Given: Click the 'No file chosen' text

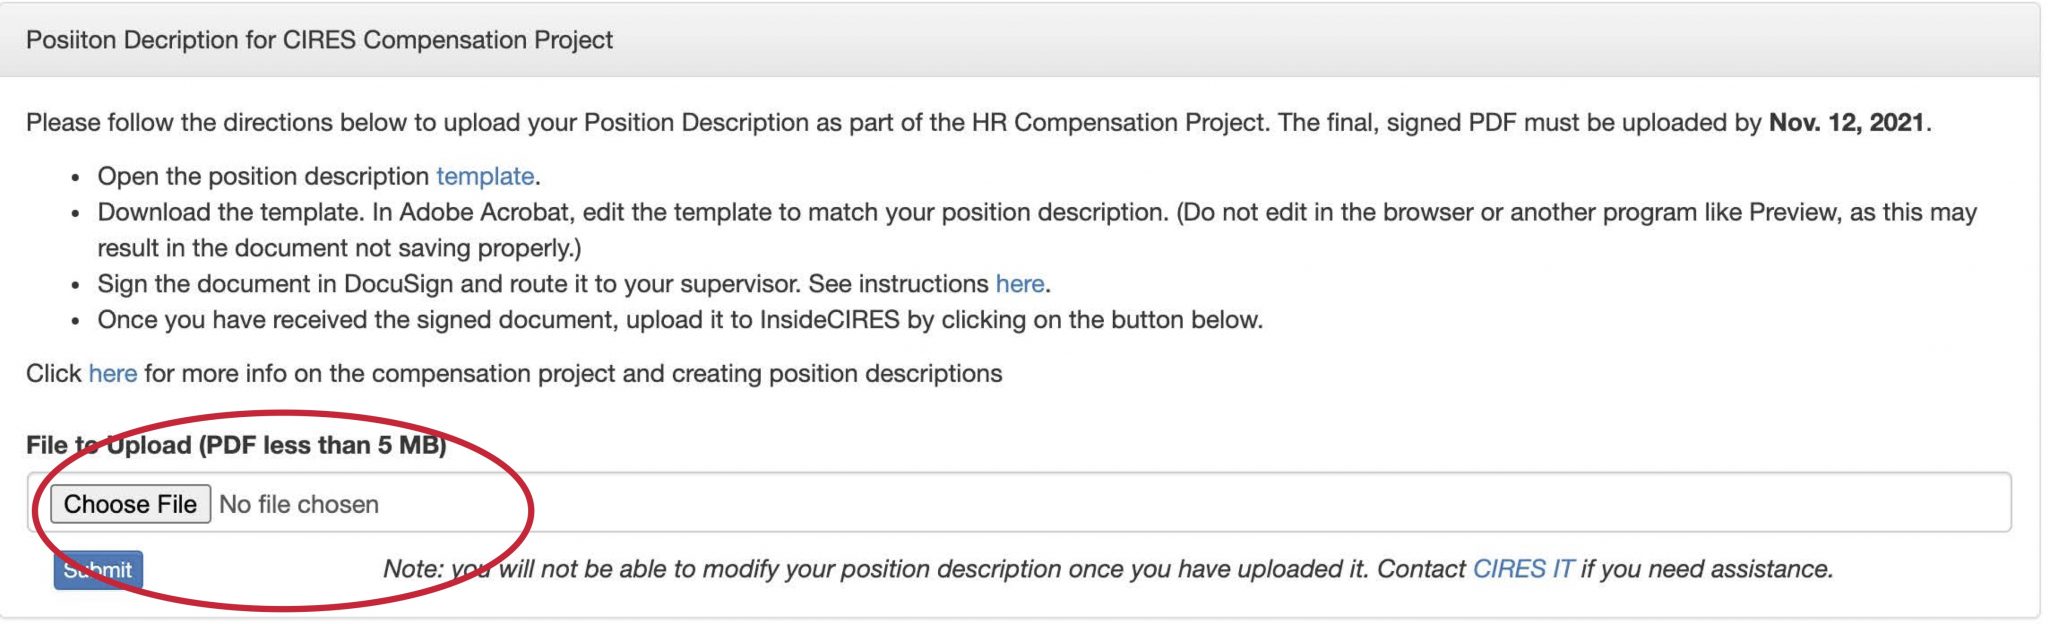Looking at the screenshot, I should click(299, 504).
